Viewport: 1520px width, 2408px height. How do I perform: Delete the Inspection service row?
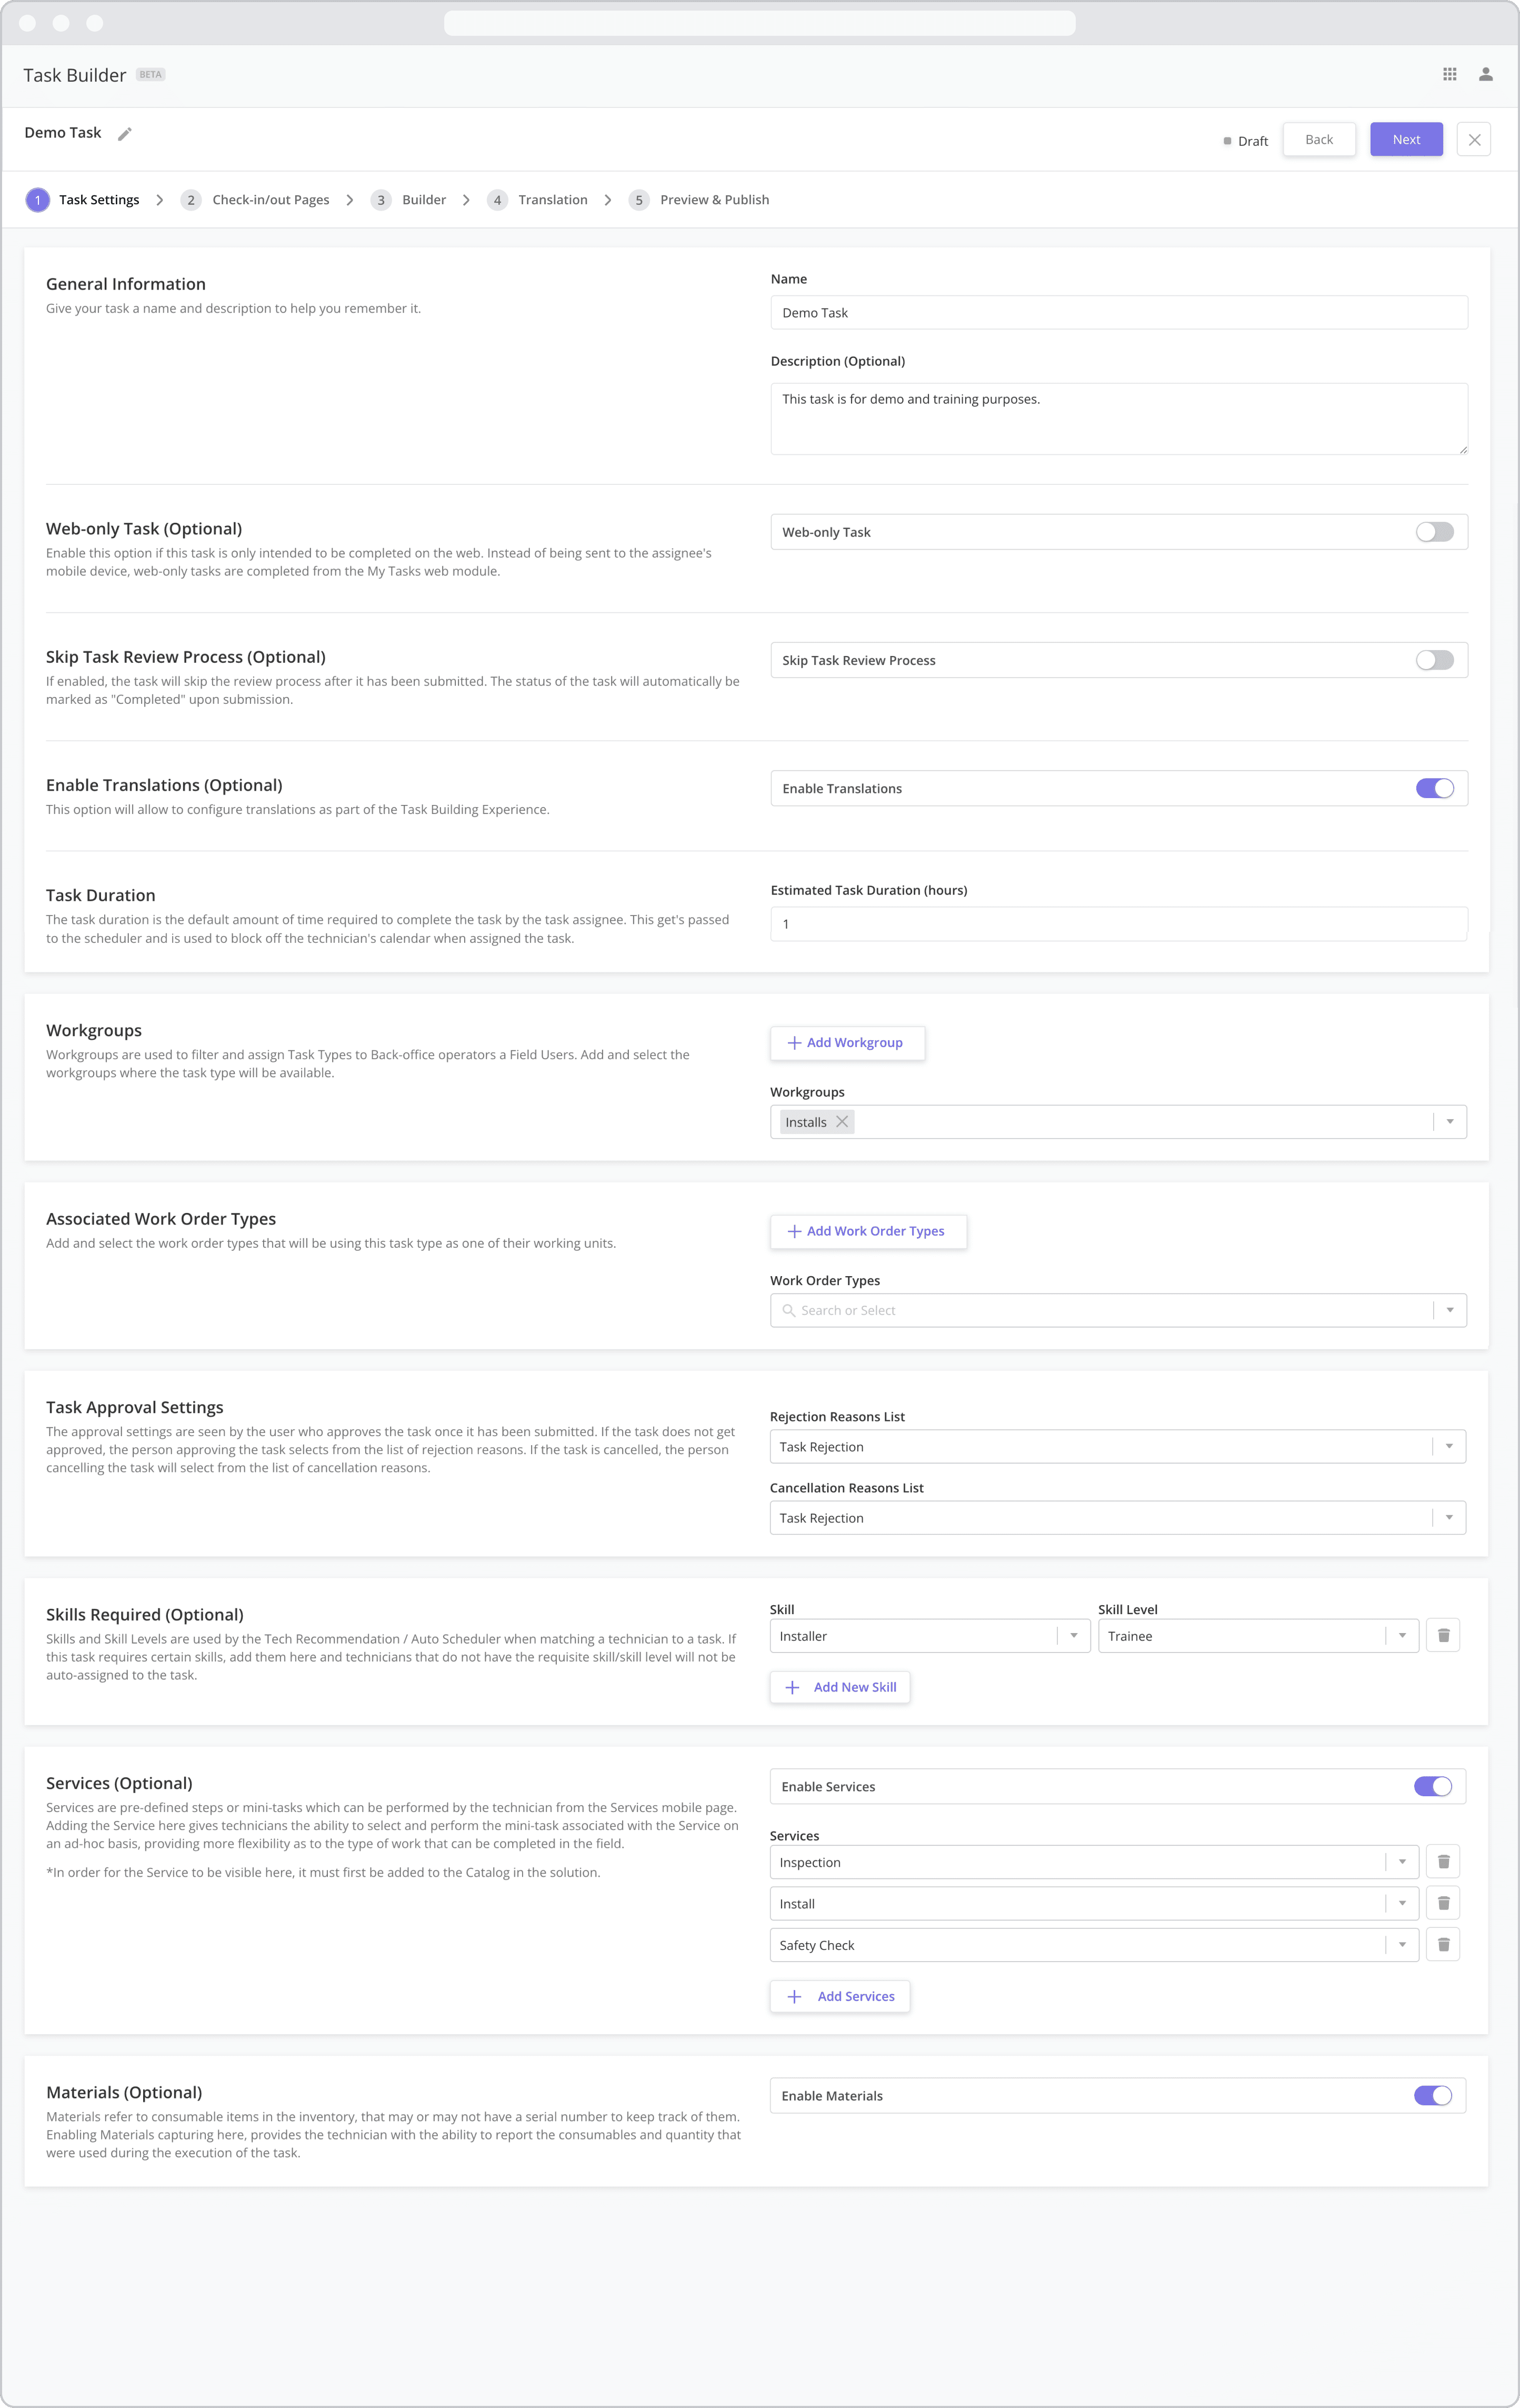point(1443,1862)
